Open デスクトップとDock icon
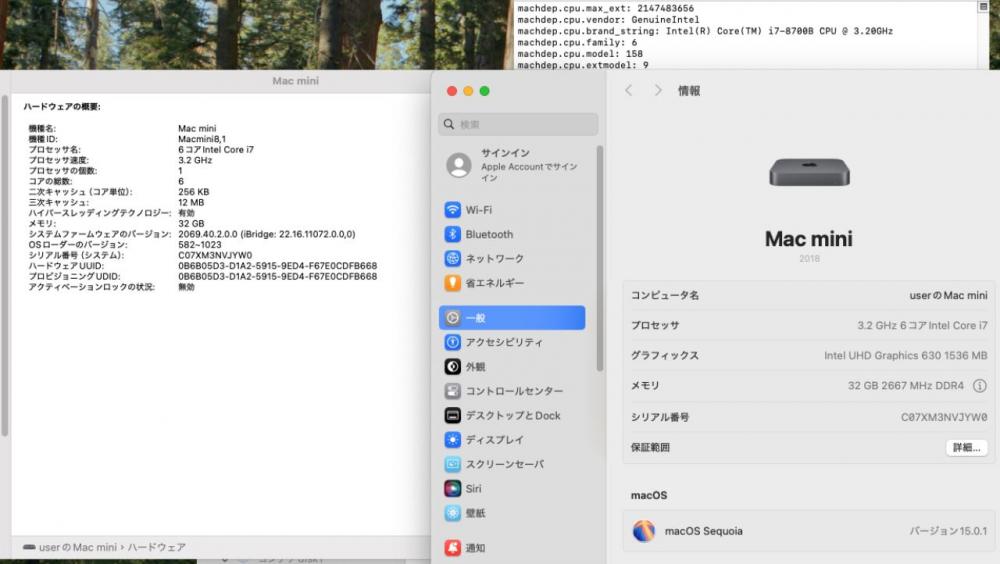Viewport: 1000px width, 564px height. coord(452,415)
